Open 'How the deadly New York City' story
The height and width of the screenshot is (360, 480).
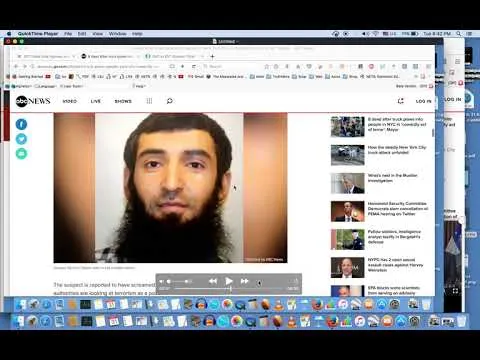pyautogui.click(x=397, y=150)
